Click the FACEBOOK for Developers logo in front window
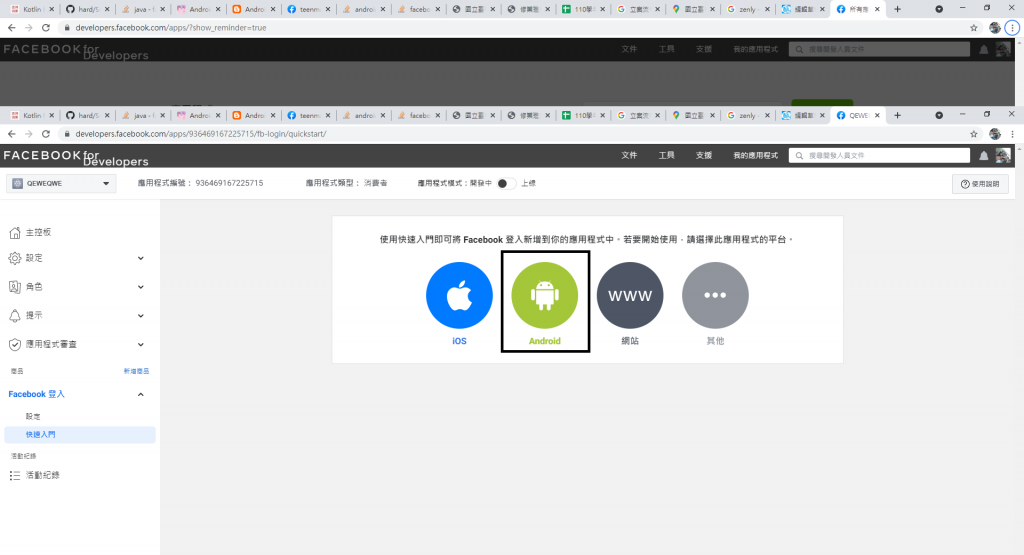The image size is (1024, 555). 76,157
